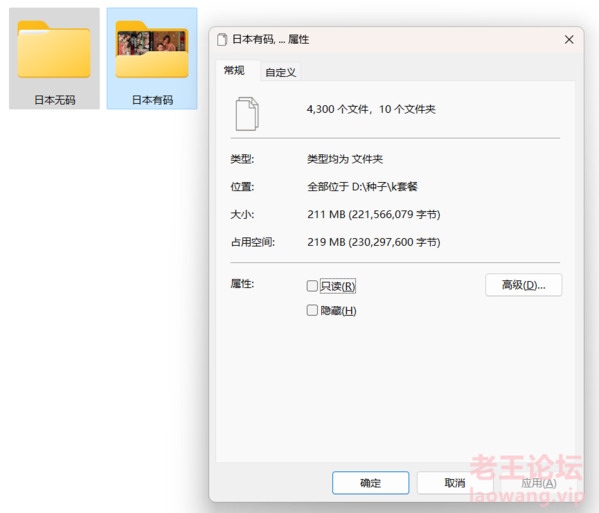599x513 pixels.
Task: Tick the 隐藏(H) checkbox
Action: point(312,310)
